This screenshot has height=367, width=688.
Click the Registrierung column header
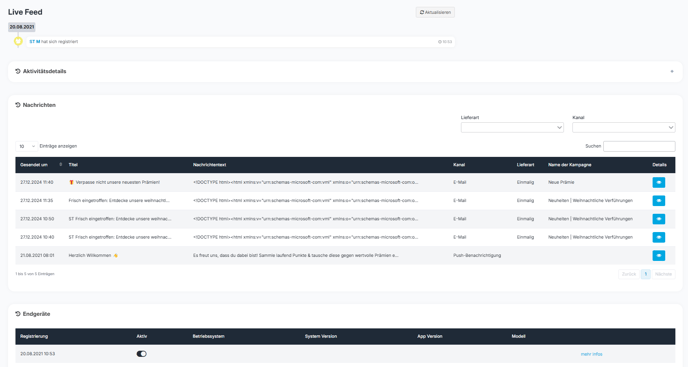34,336
